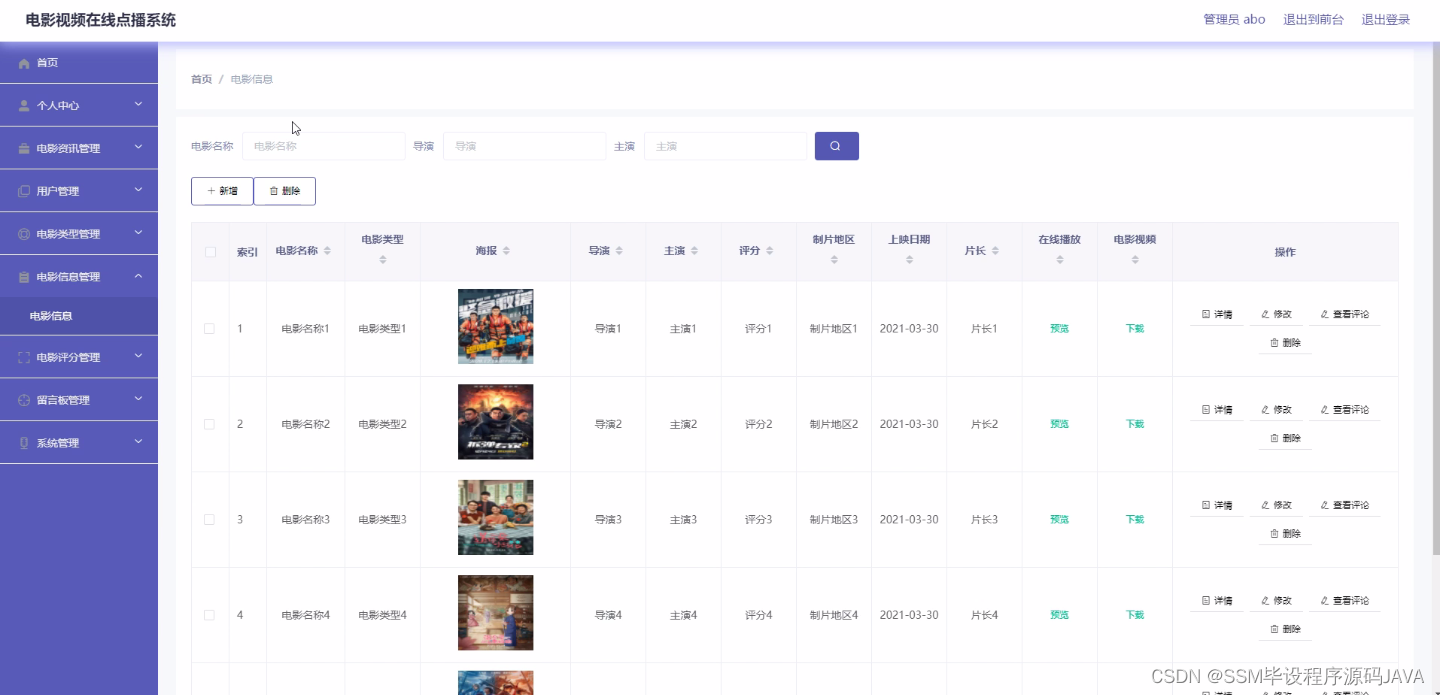The image size is (1440, 695).
Task: Click the 新增 button
Action: pos(221,190)
